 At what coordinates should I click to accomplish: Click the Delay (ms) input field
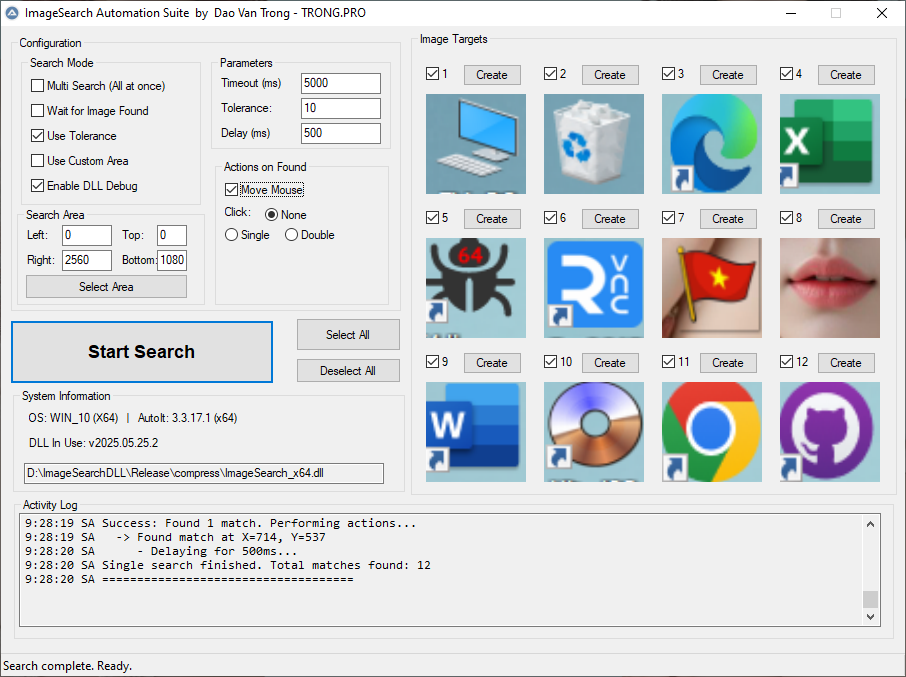click(341, 133)
